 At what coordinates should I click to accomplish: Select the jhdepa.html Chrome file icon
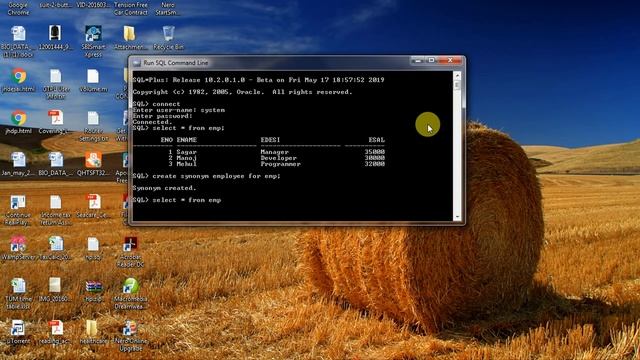(18, 80)
